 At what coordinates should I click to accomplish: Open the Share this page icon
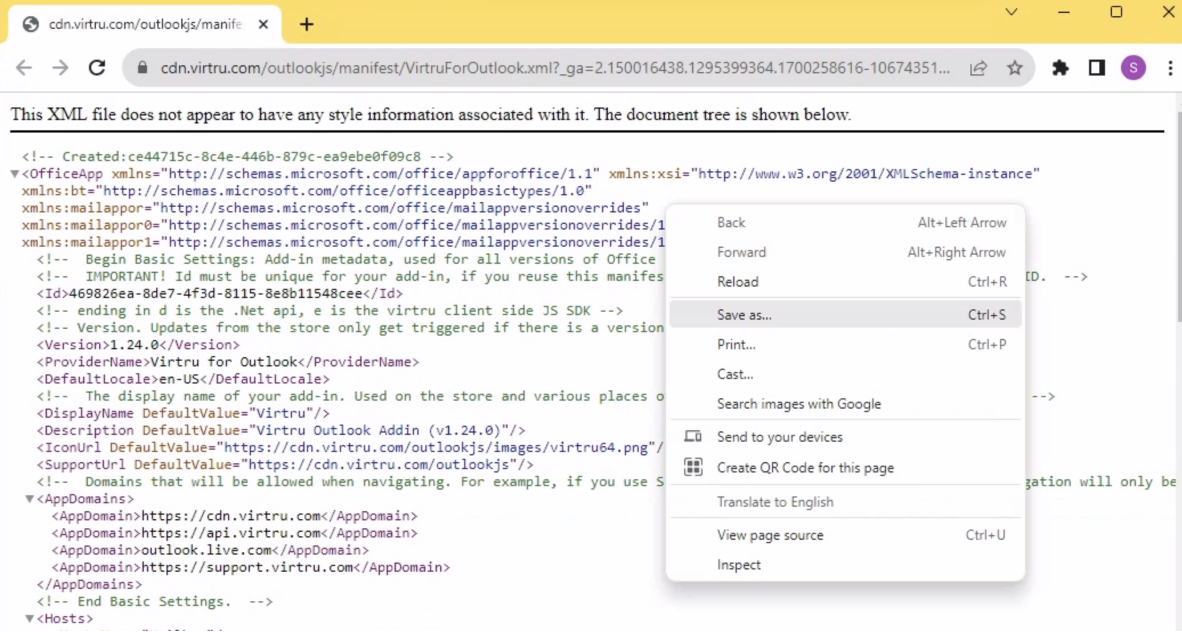978,68
